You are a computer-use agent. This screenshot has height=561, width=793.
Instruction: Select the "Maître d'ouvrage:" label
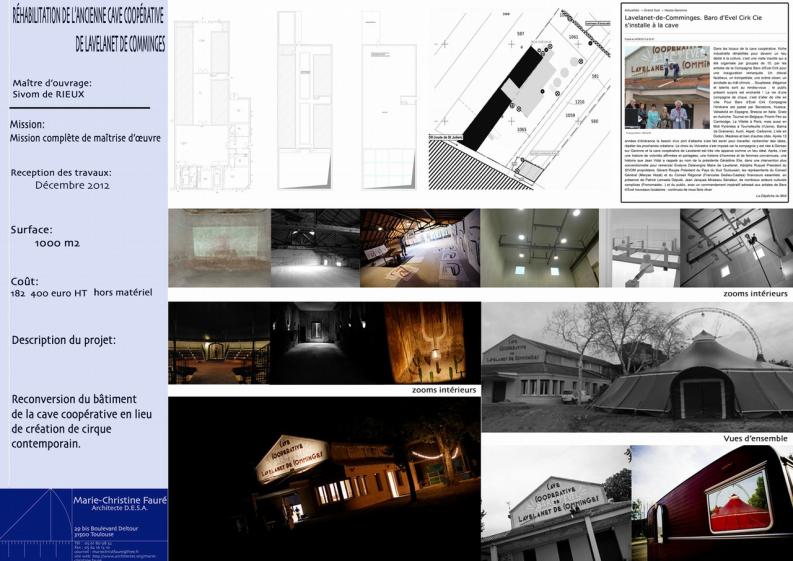pos(52,82)
